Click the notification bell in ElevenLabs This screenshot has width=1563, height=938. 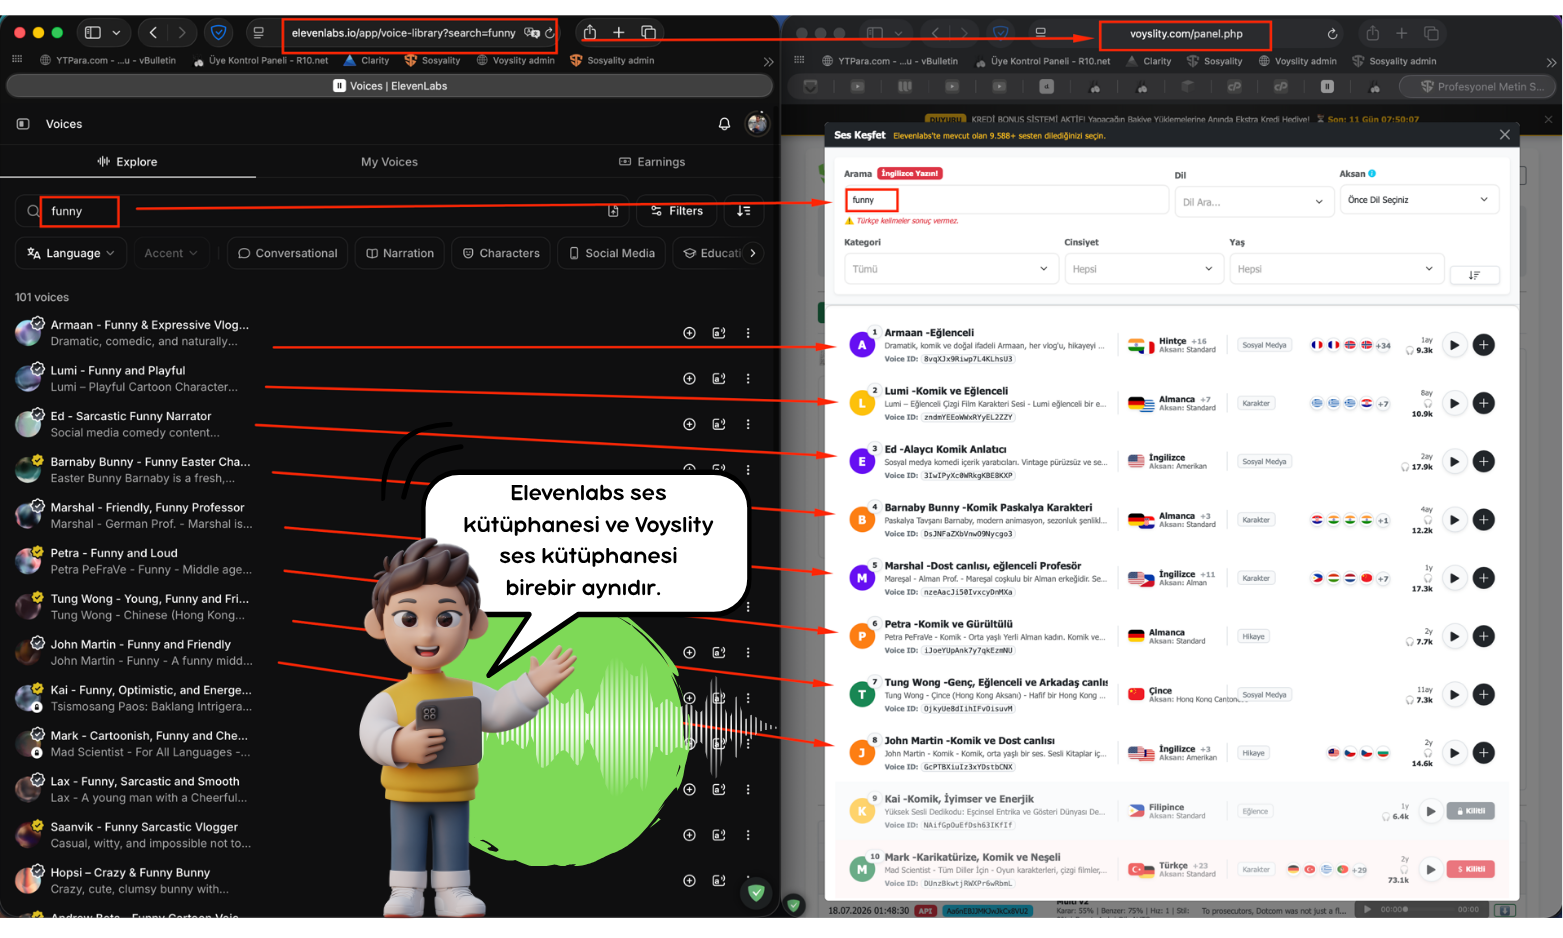tap(724, 124)
